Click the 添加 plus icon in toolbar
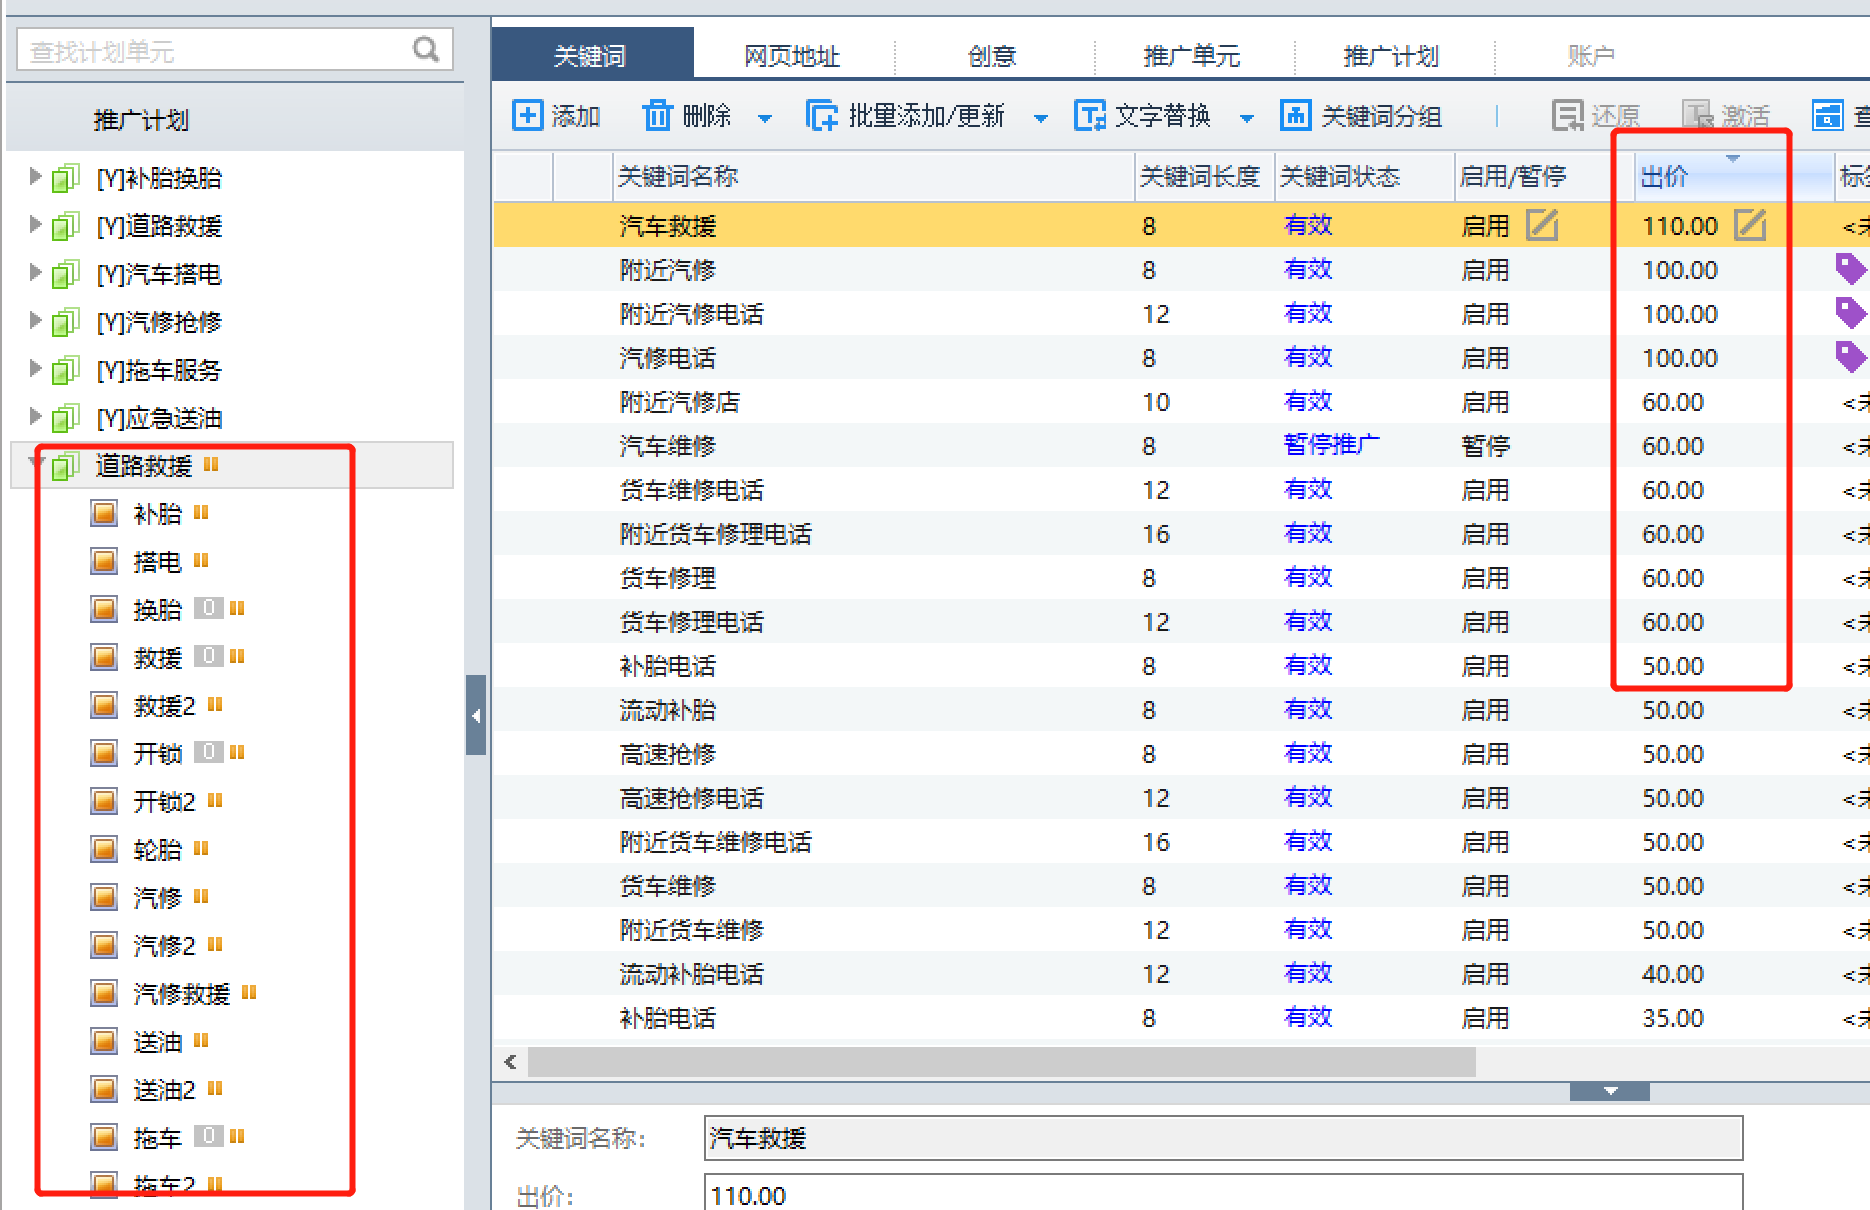The height and width of the screenshot is (1210, 1870). click(x=527, y=116)
